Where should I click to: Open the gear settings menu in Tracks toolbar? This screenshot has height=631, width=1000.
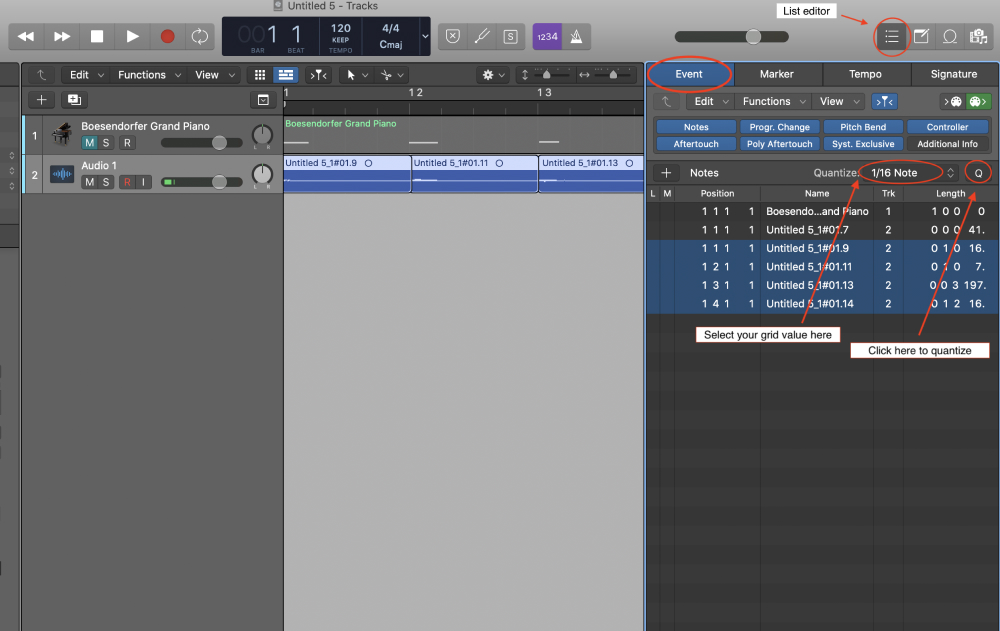494,75
